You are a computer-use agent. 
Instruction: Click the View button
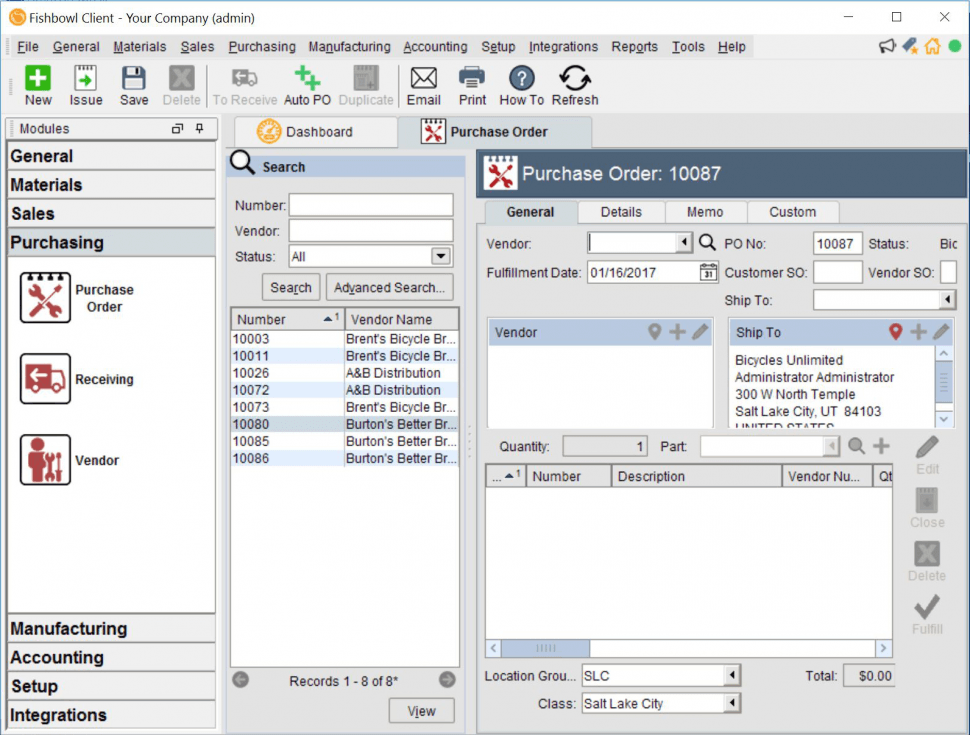coord(421,711)
